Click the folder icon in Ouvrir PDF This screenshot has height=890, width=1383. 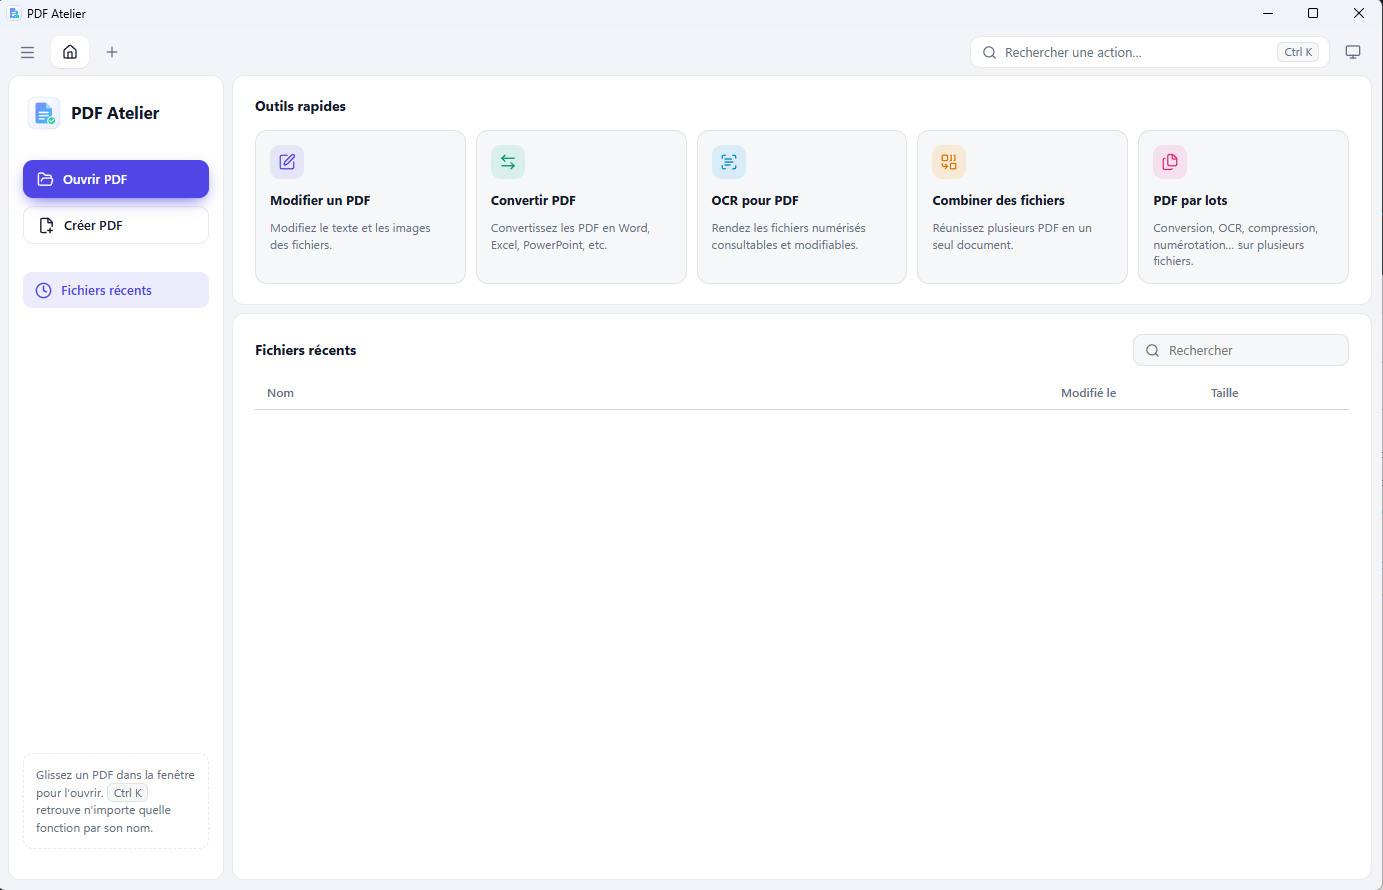tap(45, 179)
